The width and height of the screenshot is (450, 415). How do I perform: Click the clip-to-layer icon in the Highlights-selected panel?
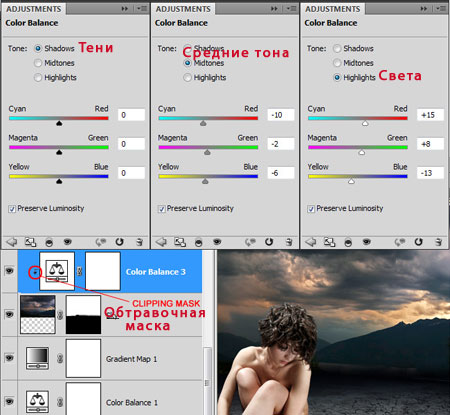click(x=348, y=242)
